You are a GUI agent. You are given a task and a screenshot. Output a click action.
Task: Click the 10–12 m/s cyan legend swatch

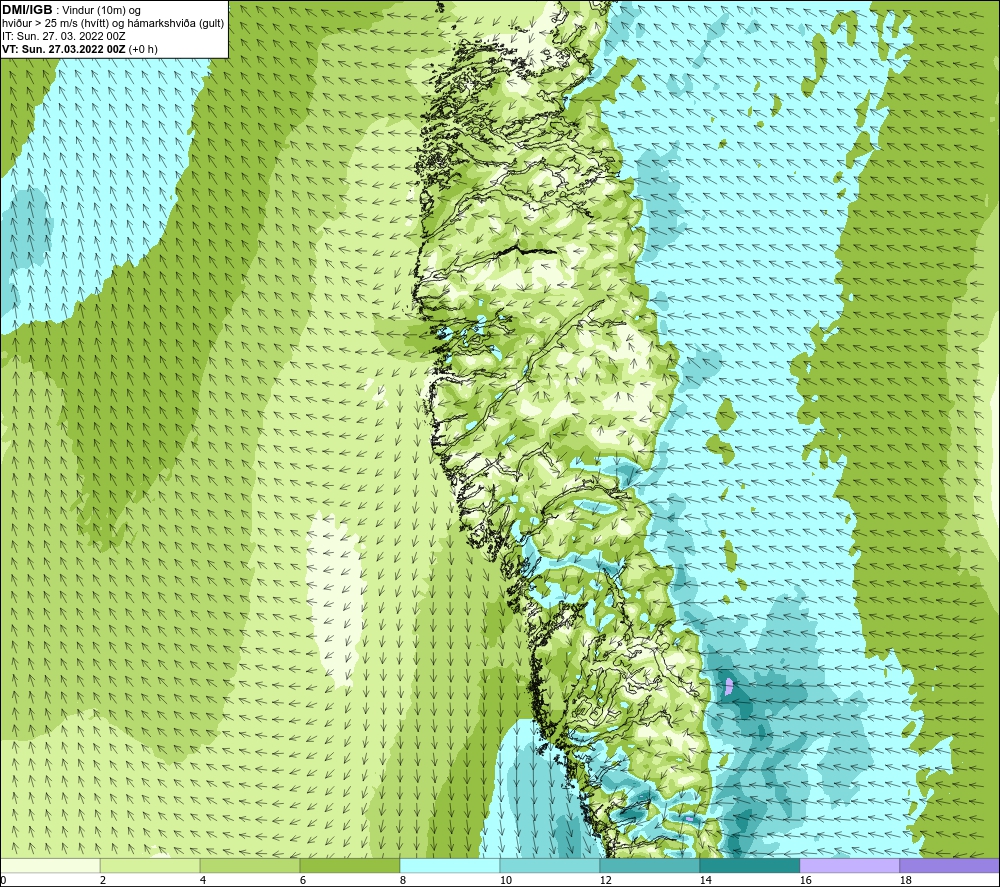[549, 866]
